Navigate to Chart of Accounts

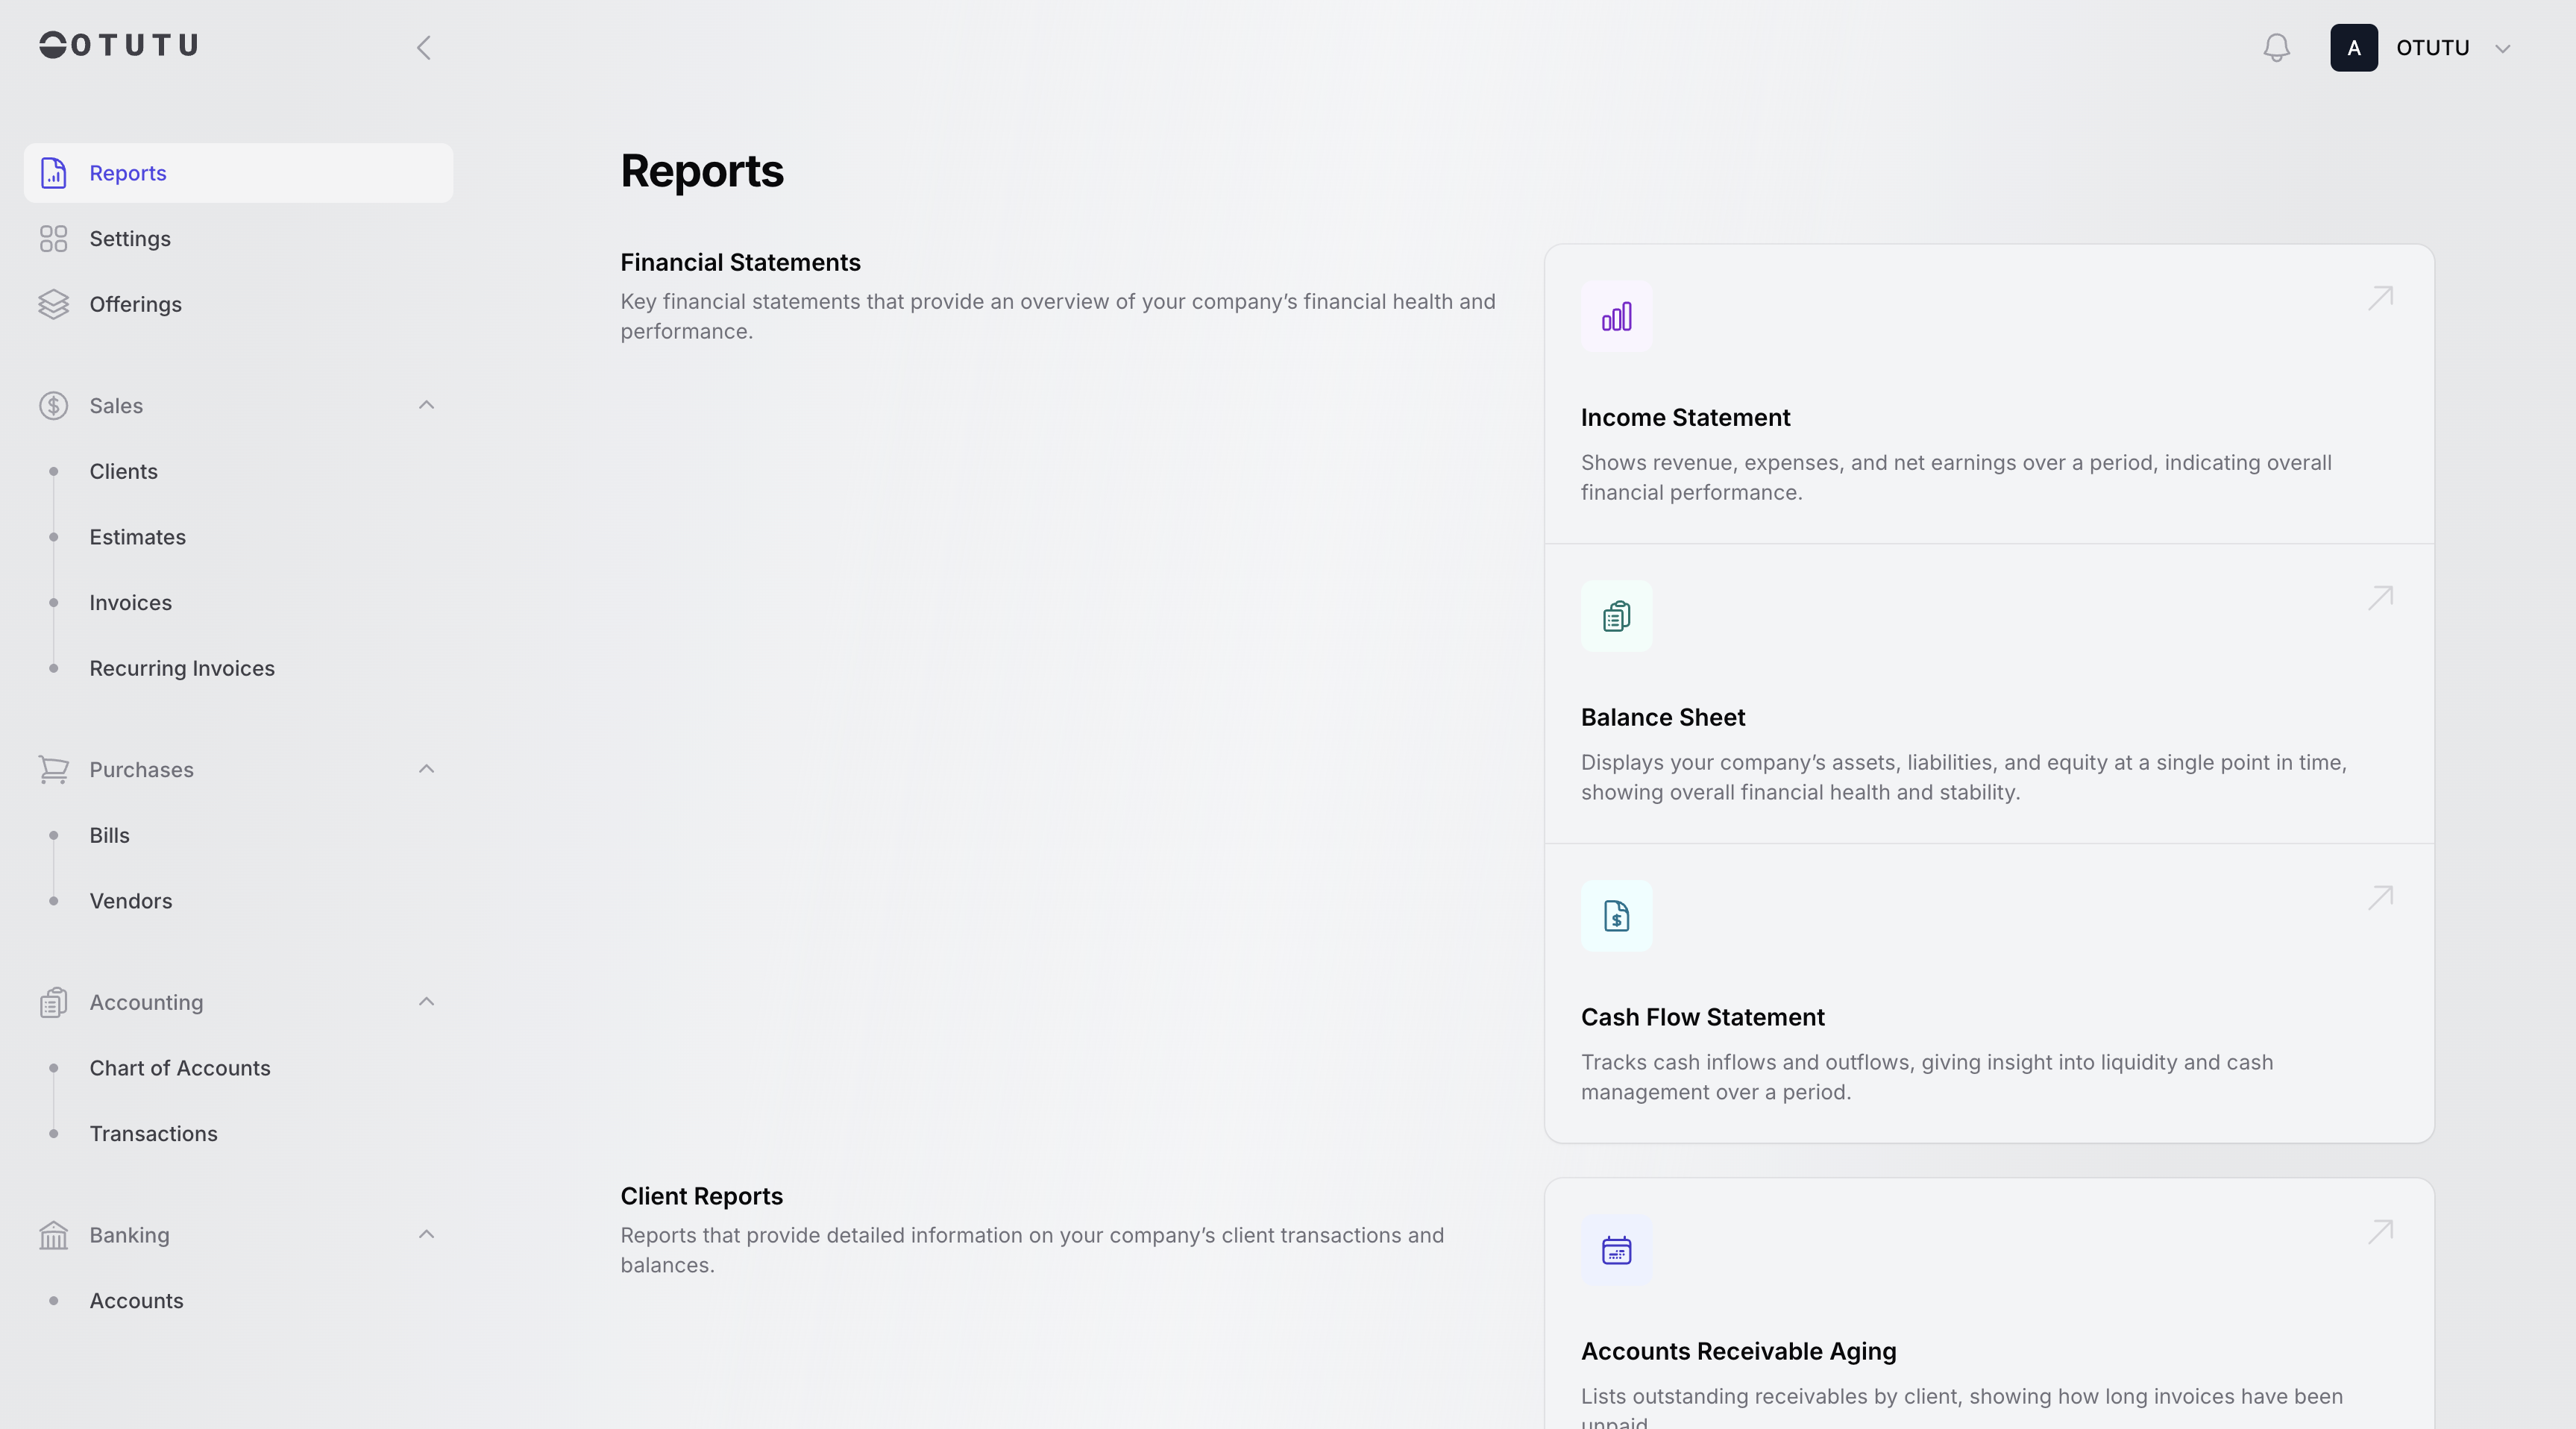(x=180, y=1068)
